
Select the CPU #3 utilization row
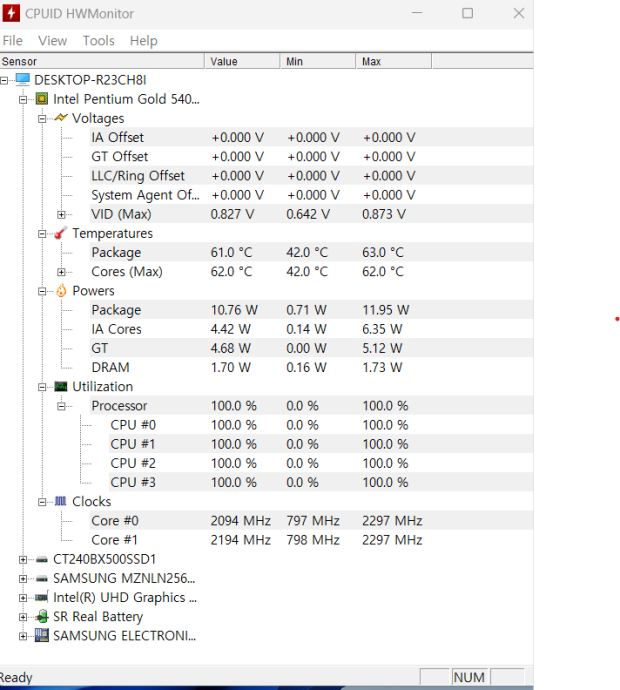[x=321, y=482]
